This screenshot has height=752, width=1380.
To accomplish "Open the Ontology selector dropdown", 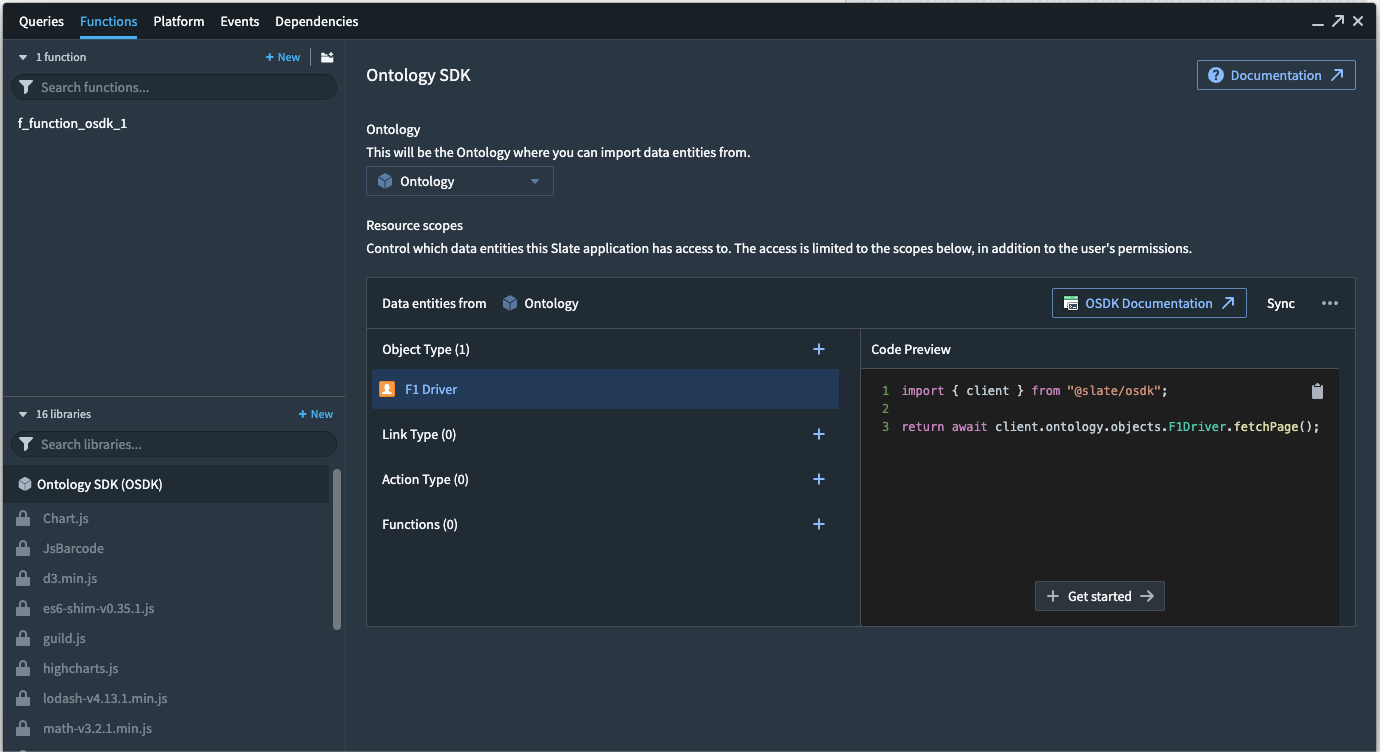I will tap(460, 181).
